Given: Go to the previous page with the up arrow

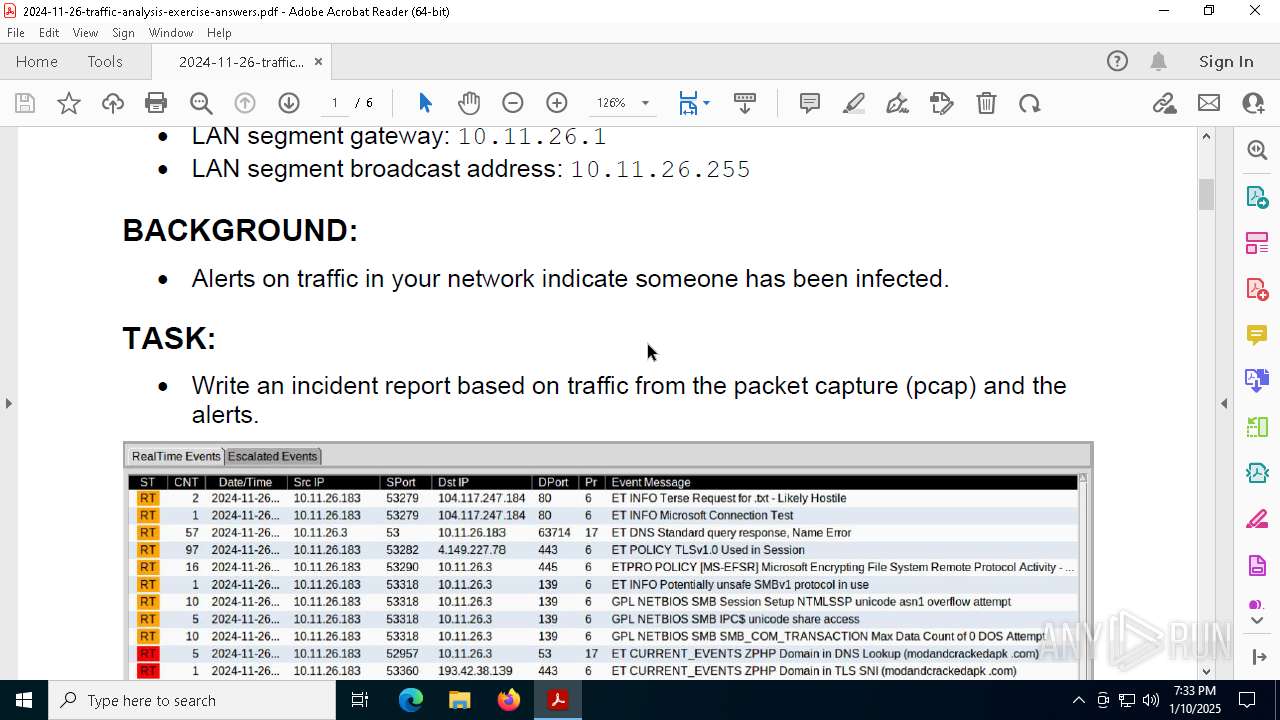Looking at the screenshot, I should [245, 103].
